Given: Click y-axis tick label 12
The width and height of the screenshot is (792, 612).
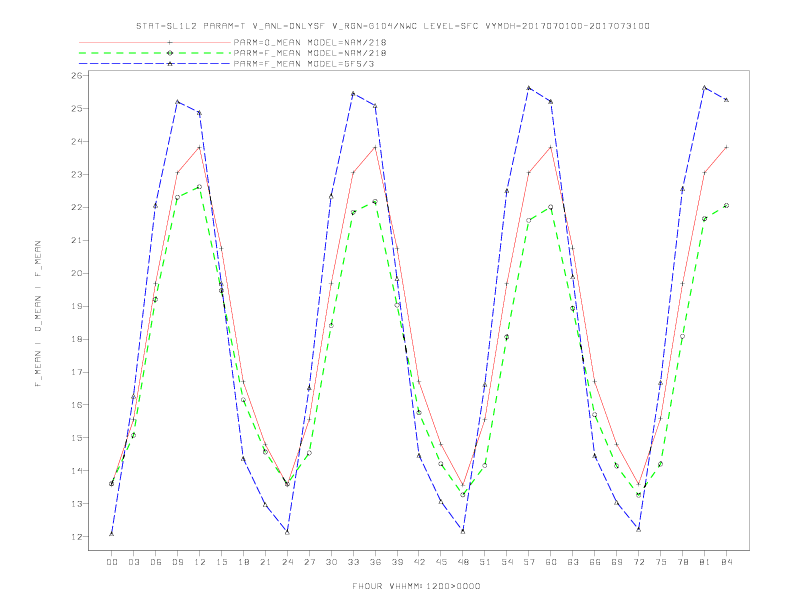Looking at the screenshot, I should coord(77,537).
